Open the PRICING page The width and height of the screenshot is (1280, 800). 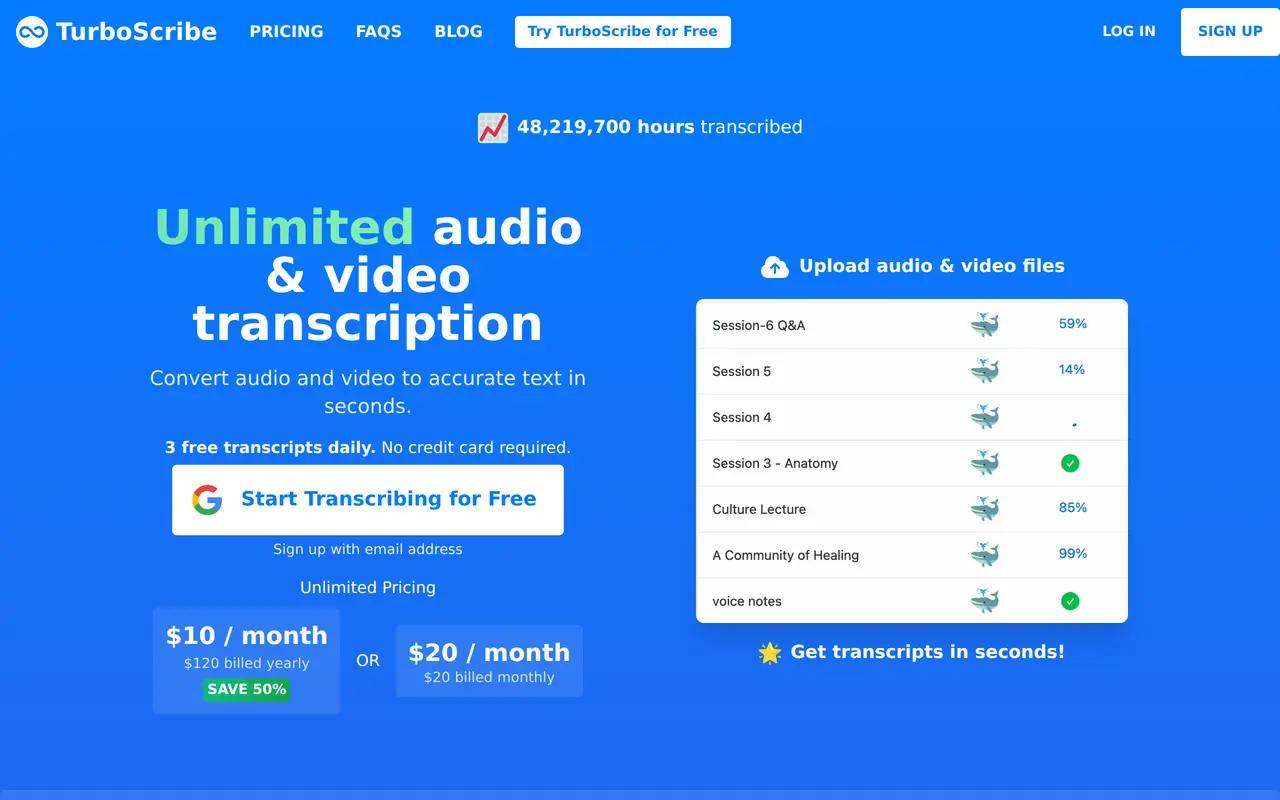click(286, 32)
